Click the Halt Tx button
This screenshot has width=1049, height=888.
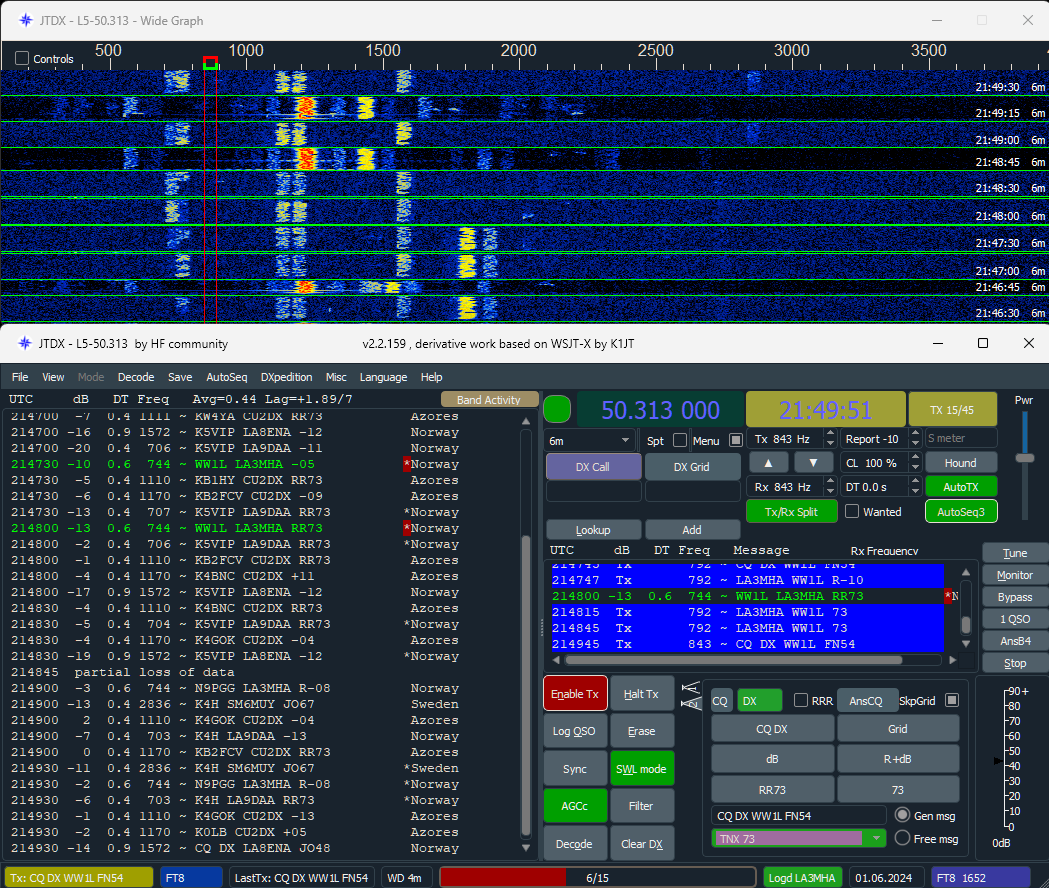(642, 694)
